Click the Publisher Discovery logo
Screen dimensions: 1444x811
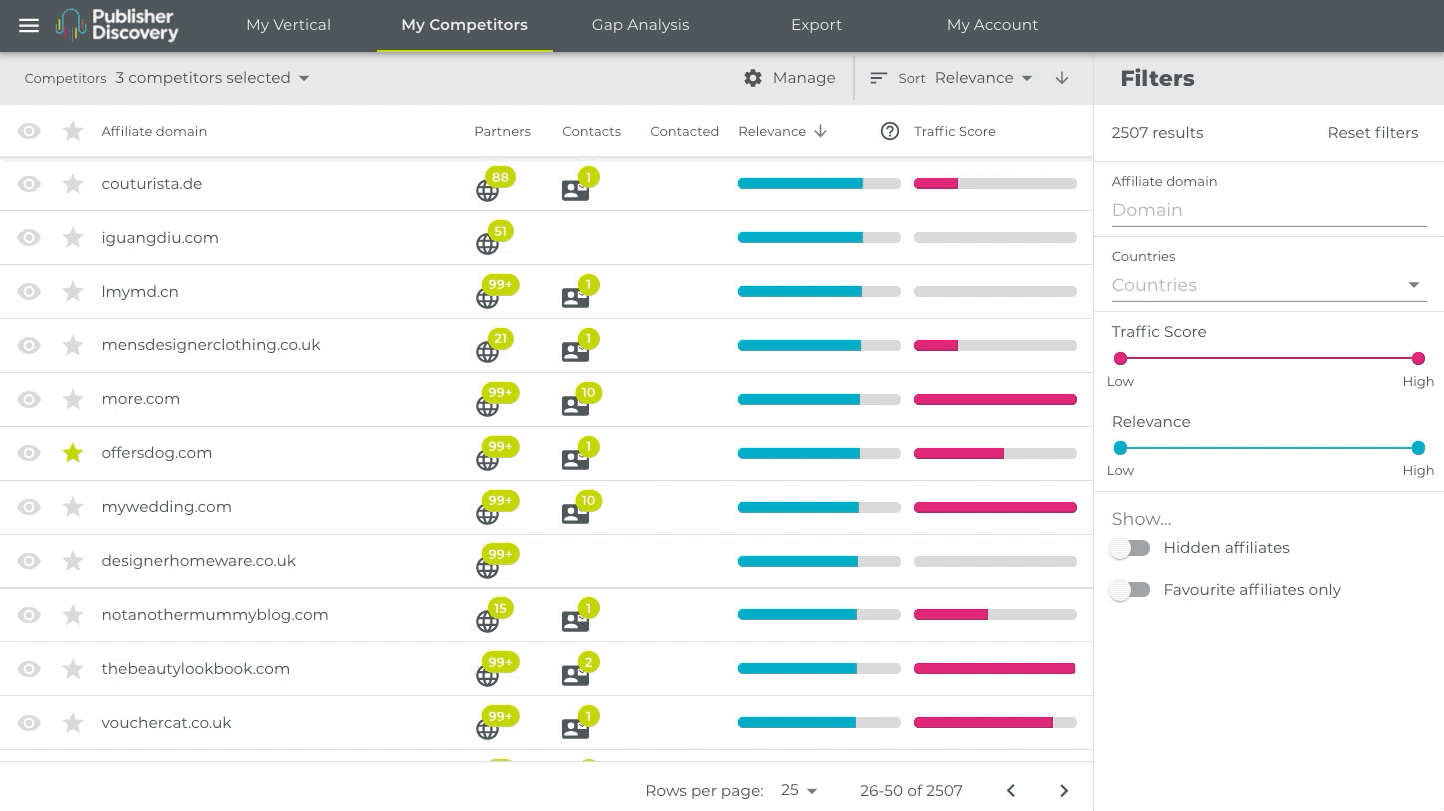click(x=117, y=25)
